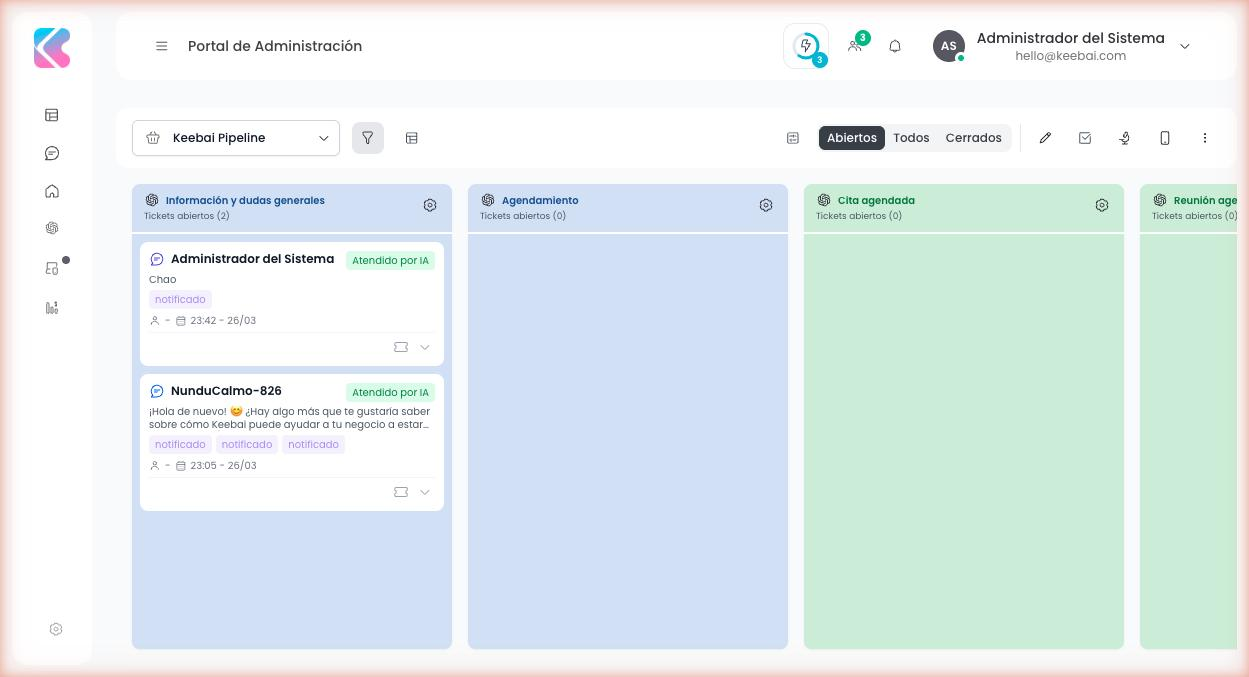The height and width of the screenshot is (677, 1249).
Task: Click the microphone icon in toolbar
Action: pyautogui.click(x=1125, y=138)
